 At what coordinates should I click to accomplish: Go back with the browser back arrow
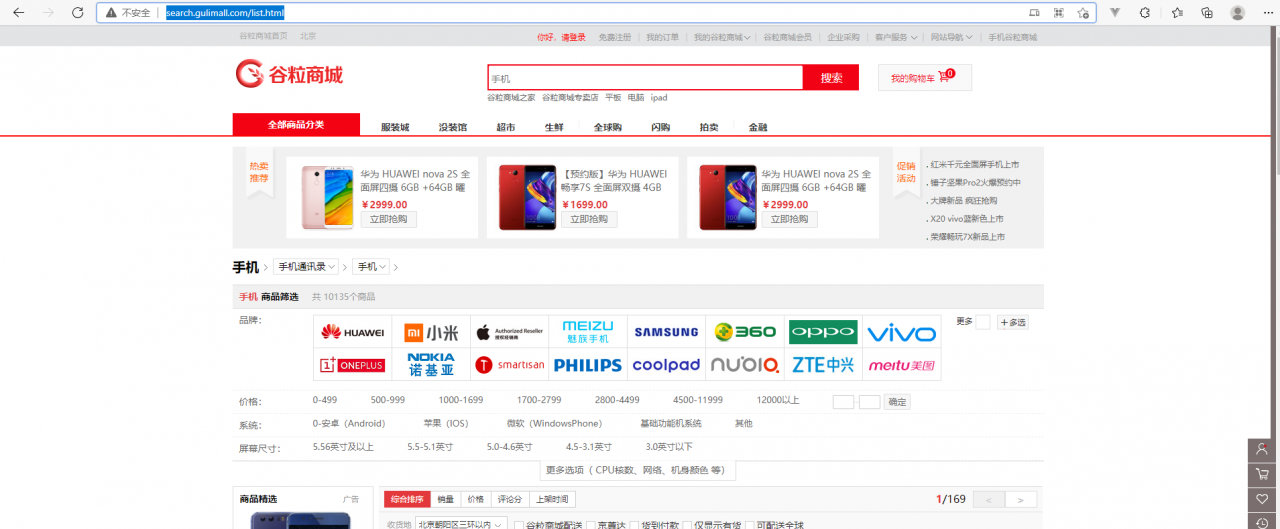click(x=18, y=13)
